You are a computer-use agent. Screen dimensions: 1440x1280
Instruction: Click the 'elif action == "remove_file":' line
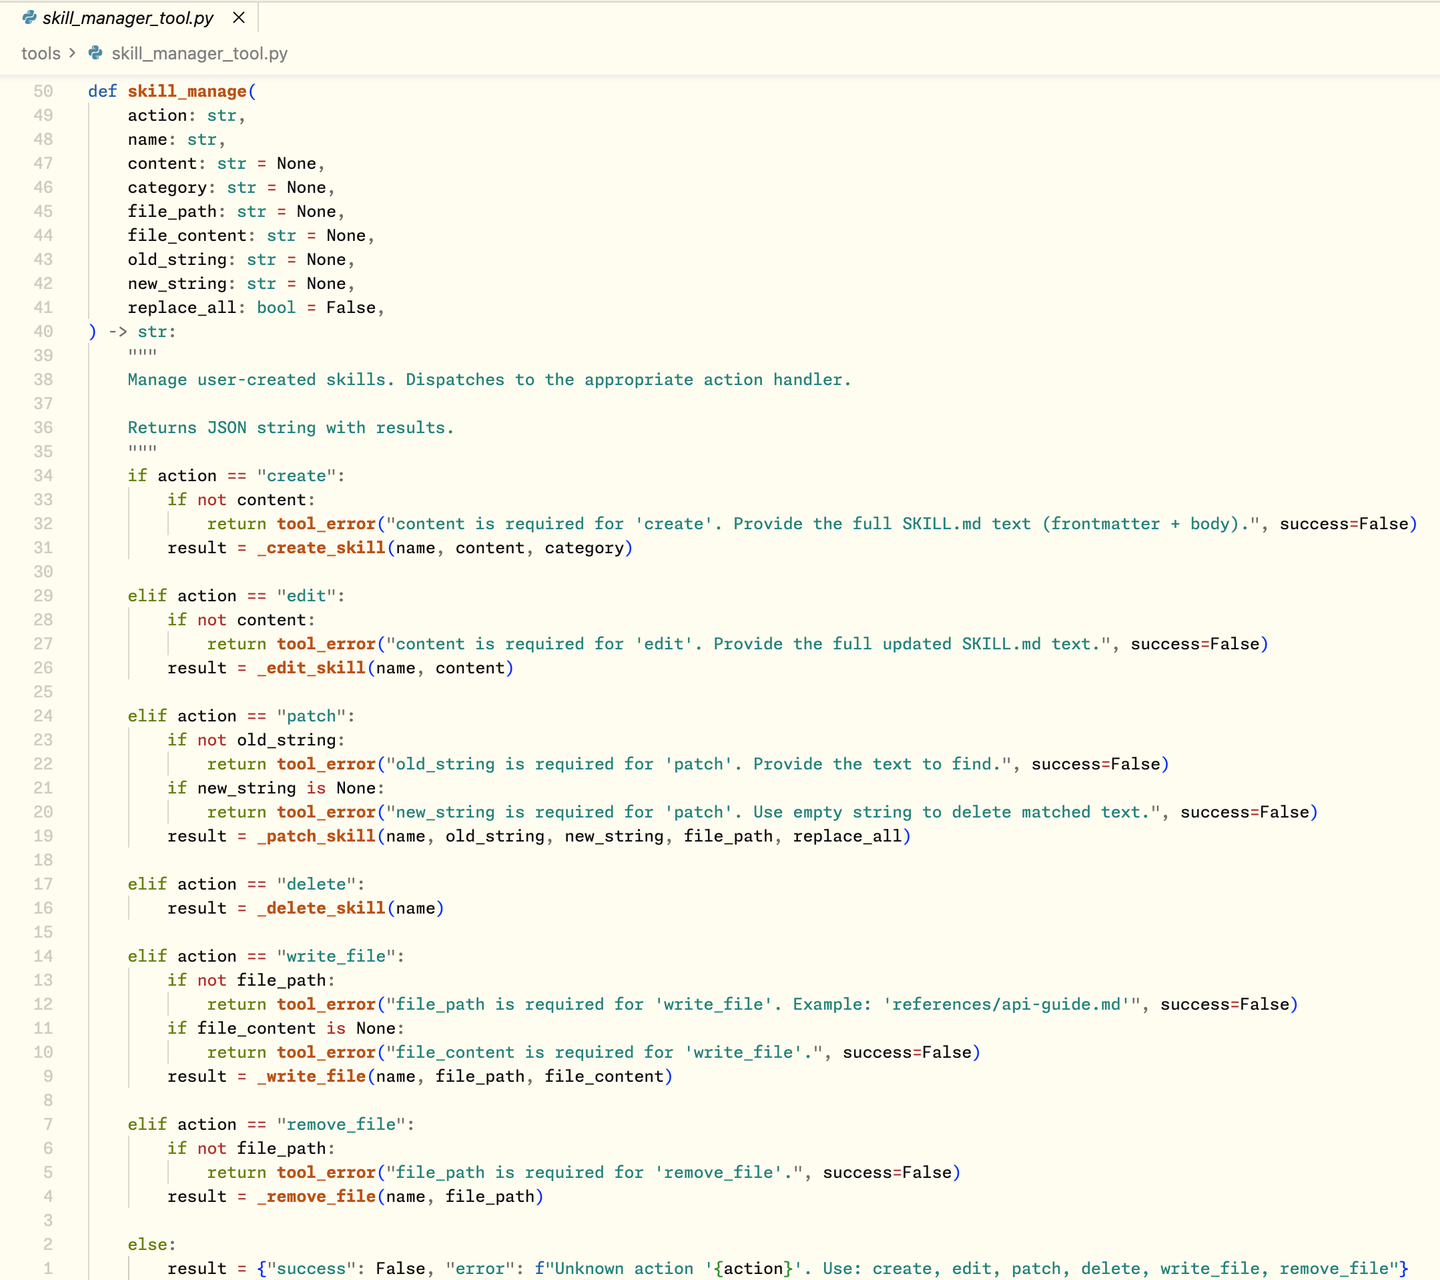271,1124
